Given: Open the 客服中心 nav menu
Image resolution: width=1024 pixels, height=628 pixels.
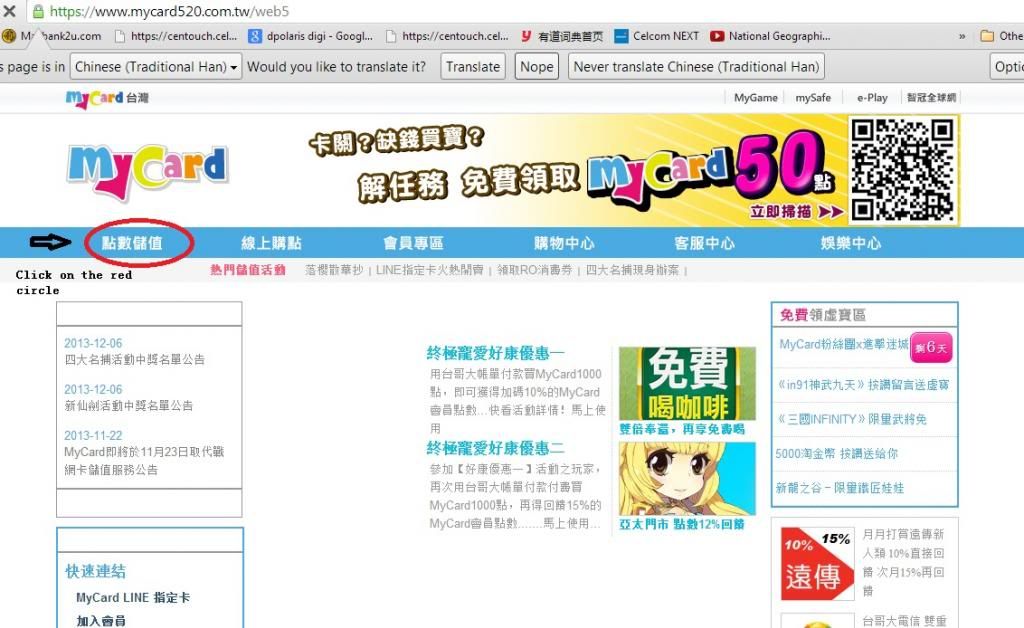Looking at the screenshot, I should click(704, 243).
